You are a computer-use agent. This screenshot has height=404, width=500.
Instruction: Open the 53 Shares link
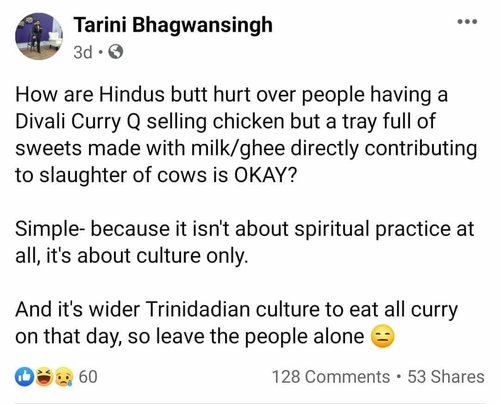(446, 377)
